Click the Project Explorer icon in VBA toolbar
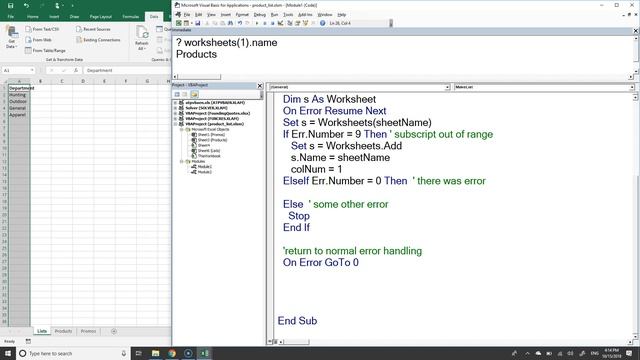Screen dimensions: 640x360 pos(290,23)
